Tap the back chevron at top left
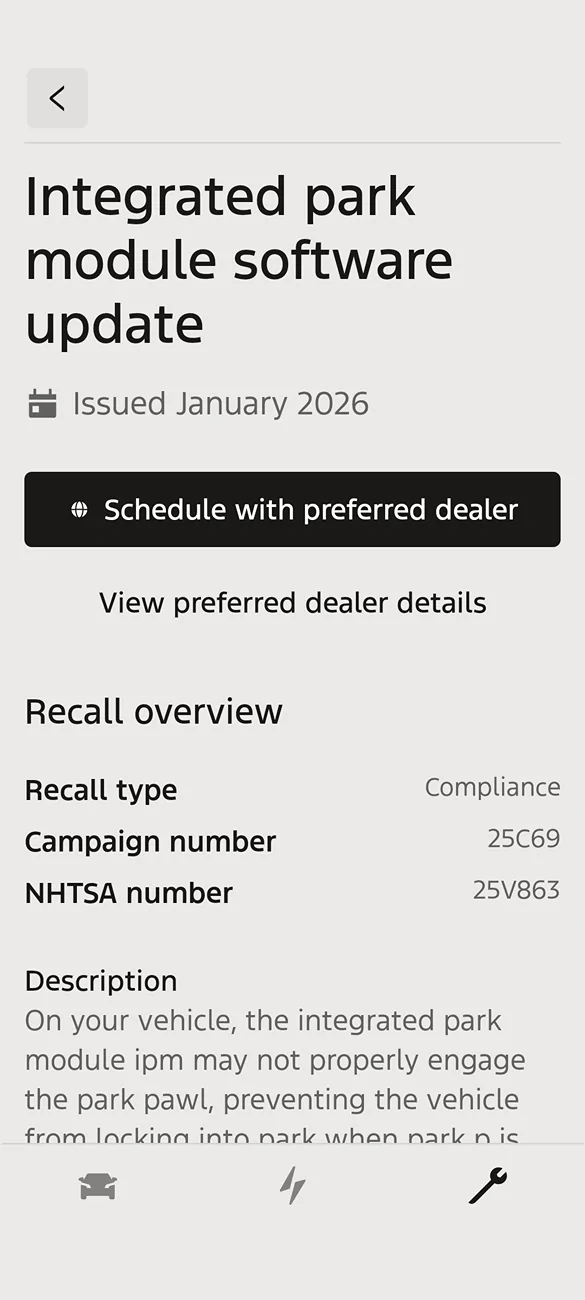This screenshot has width=585, height=1300. coord(57,98)
